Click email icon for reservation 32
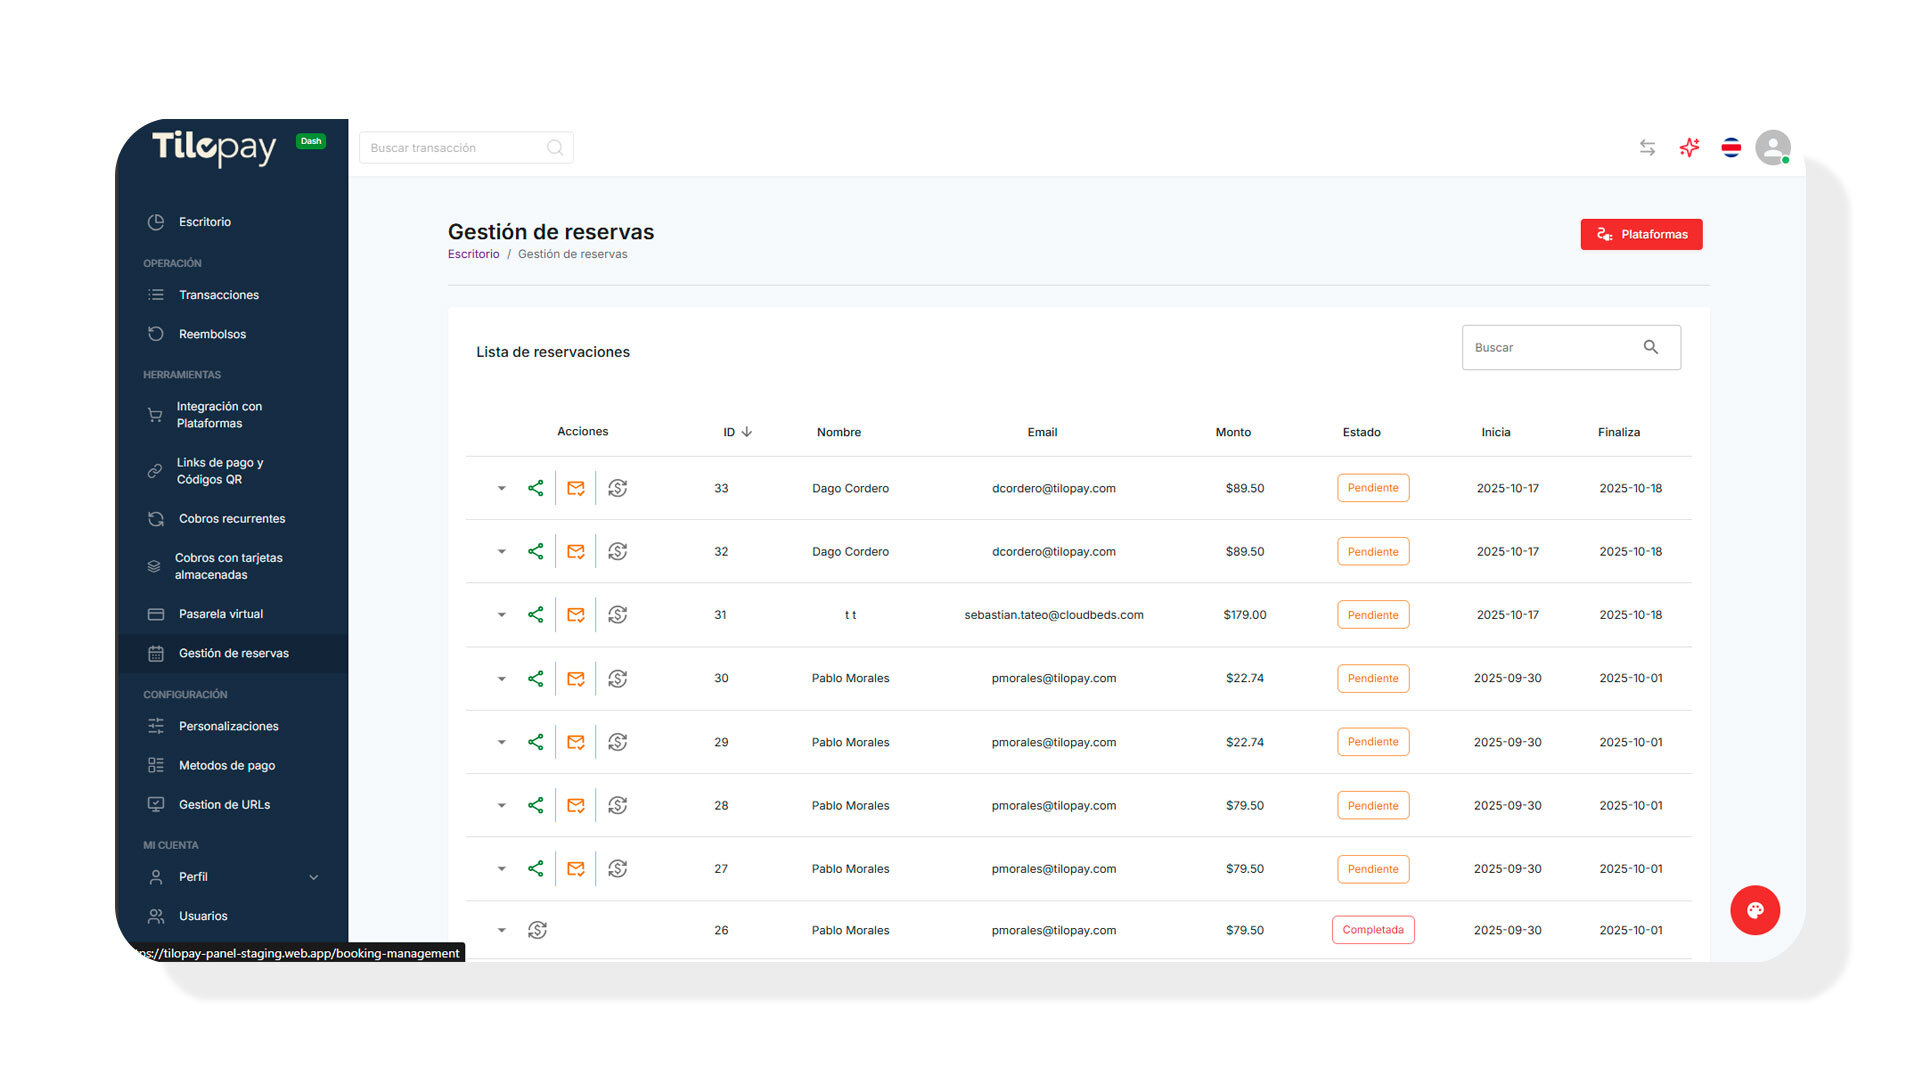 [576, 552]
